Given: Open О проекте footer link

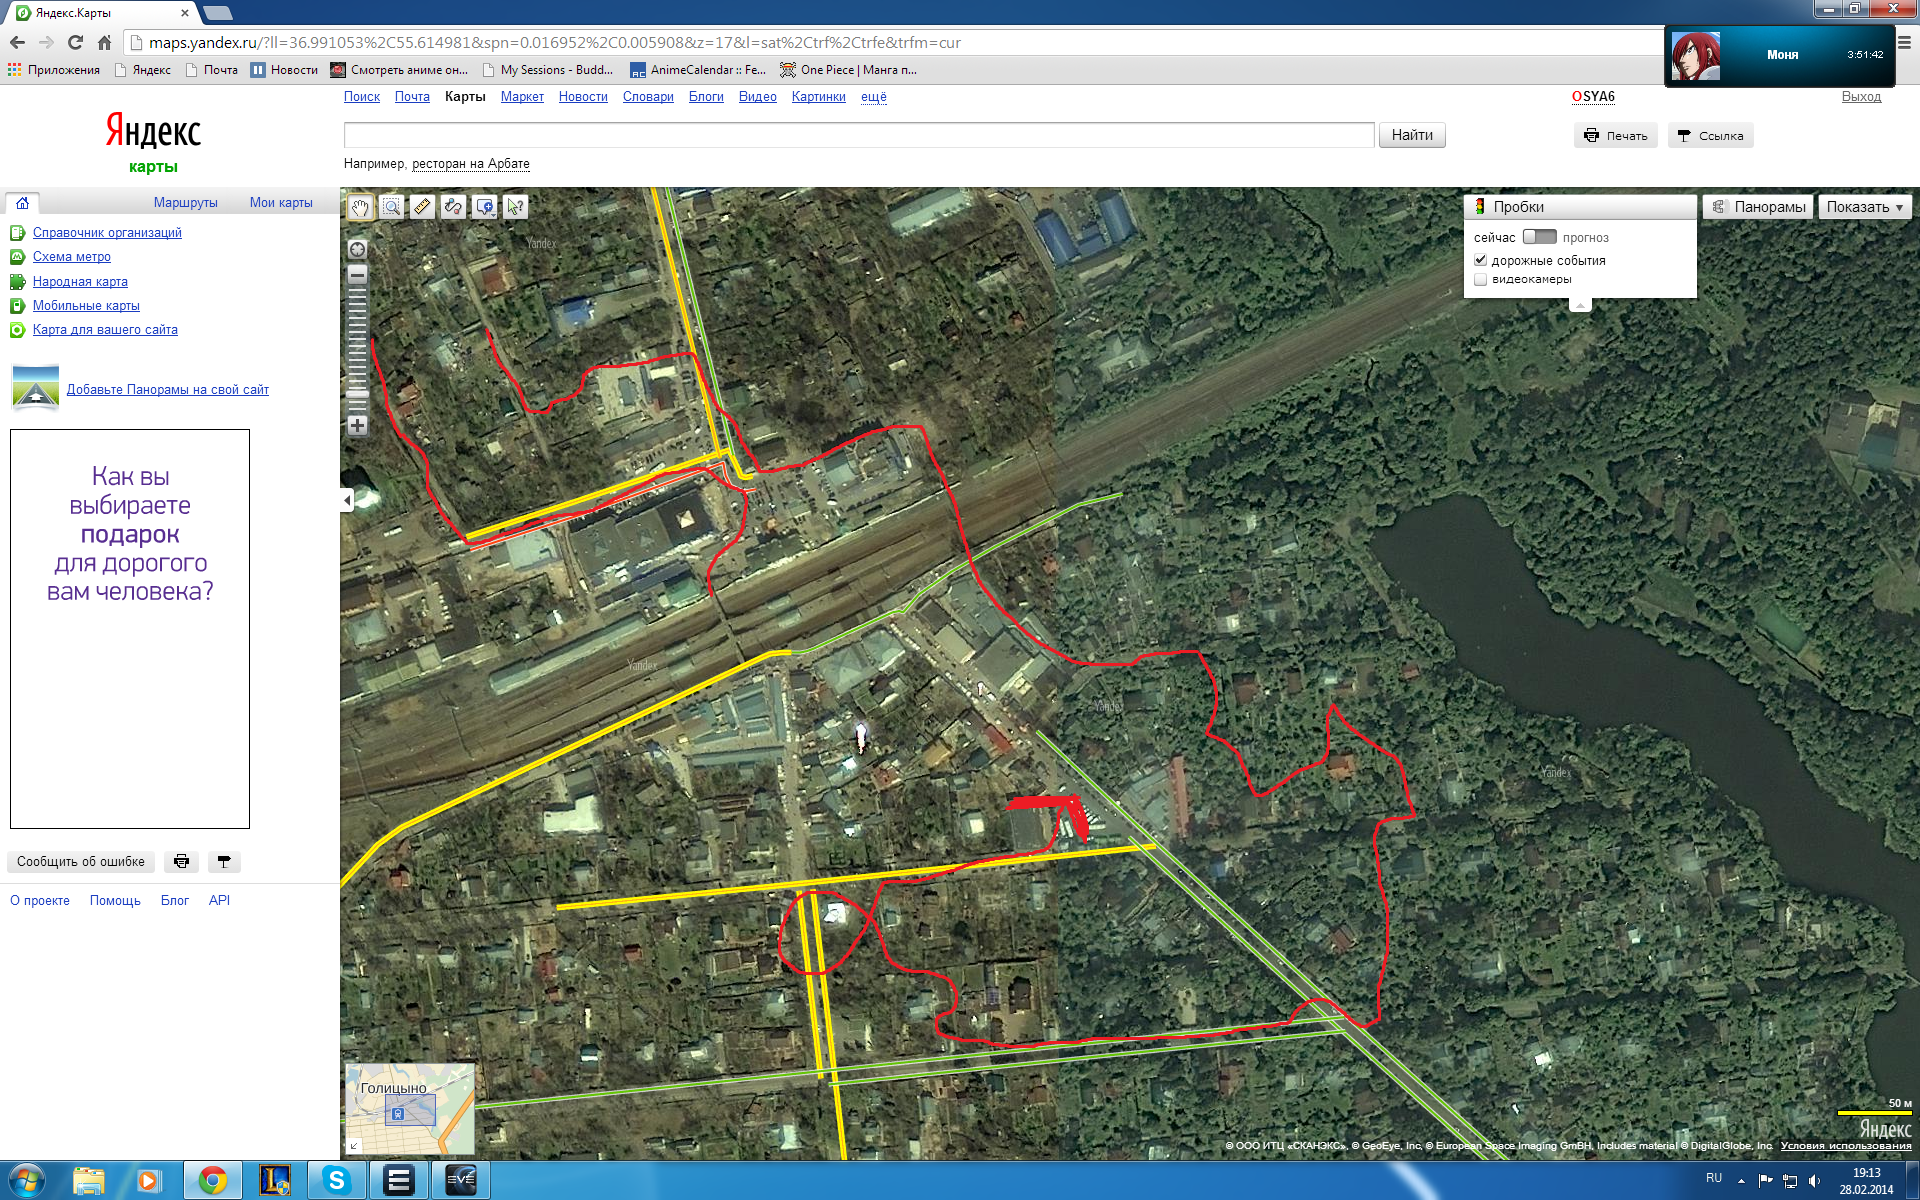Looking at the screenshot, I should [x=40, y=900].
